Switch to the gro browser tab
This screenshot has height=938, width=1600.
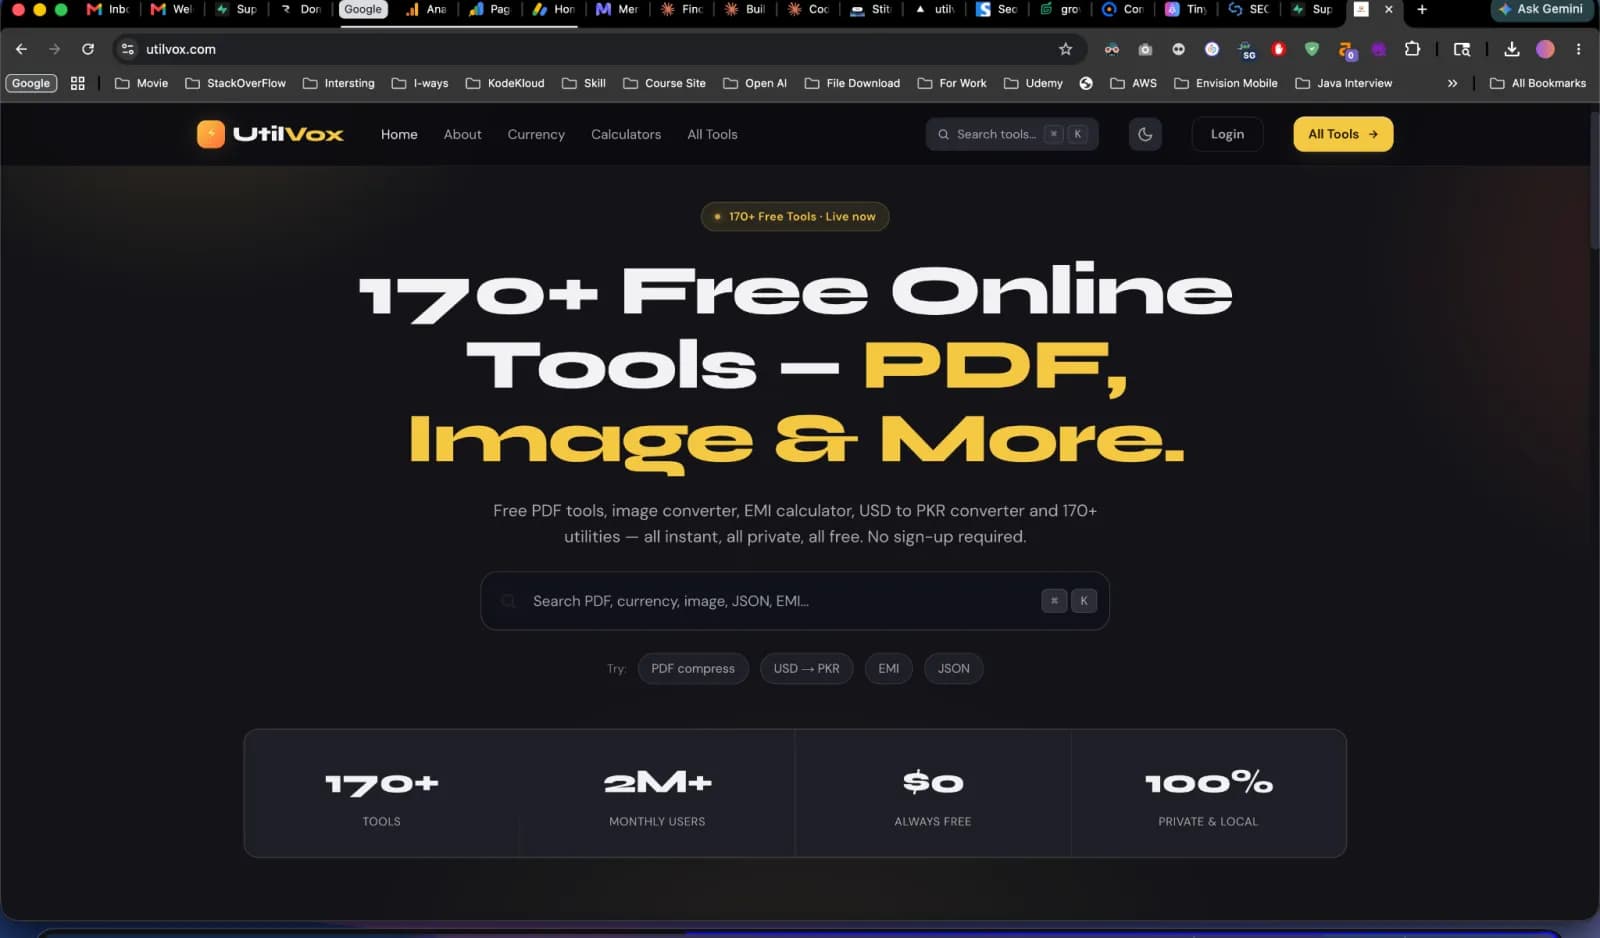pyautogui.click(x=1060, y=9)
